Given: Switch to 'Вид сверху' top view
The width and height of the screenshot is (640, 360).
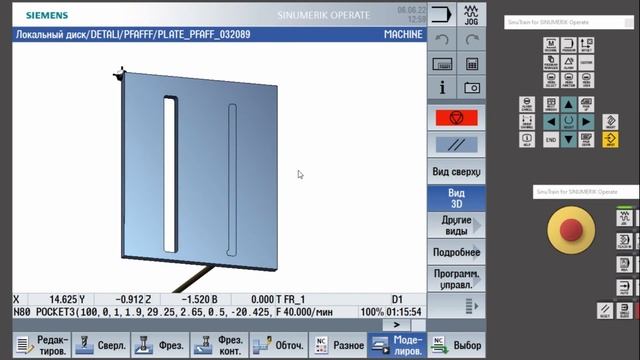Looking at the screenshot, I should pyautogui.click(x=456, y=171).
